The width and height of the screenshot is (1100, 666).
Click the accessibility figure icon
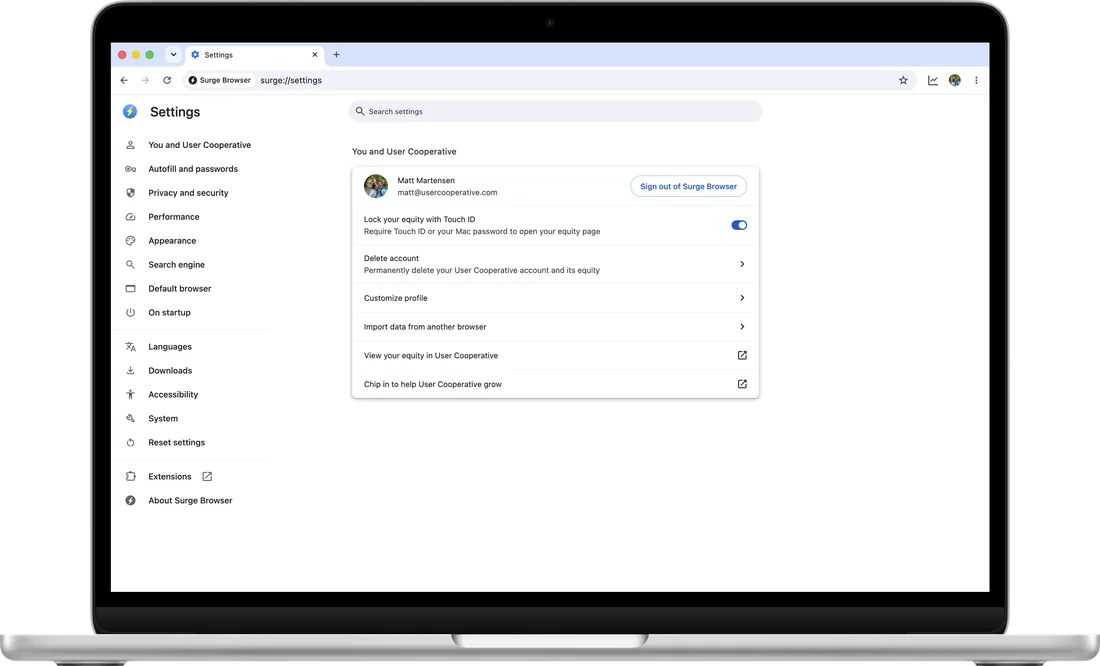[x=130, y=394]
